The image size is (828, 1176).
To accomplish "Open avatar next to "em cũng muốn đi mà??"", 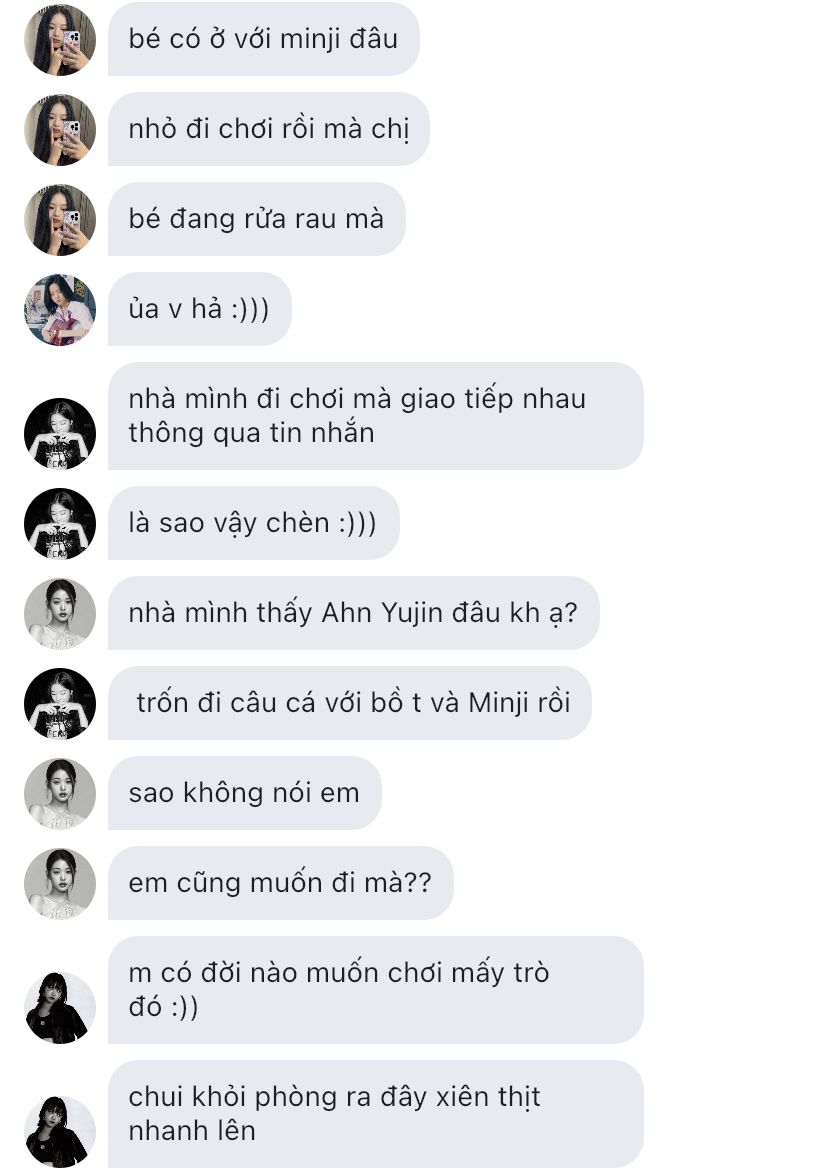I will pyautogui.click(x=60, y=884).
